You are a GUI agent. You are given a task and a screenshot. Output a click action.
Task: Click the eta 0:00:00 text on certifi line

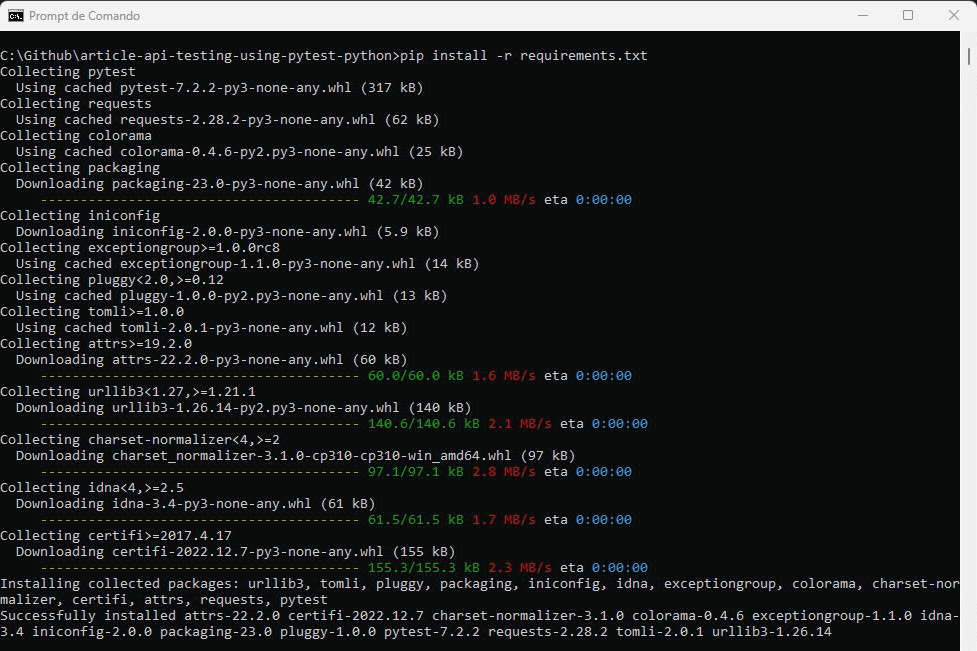tap(600, 567)
